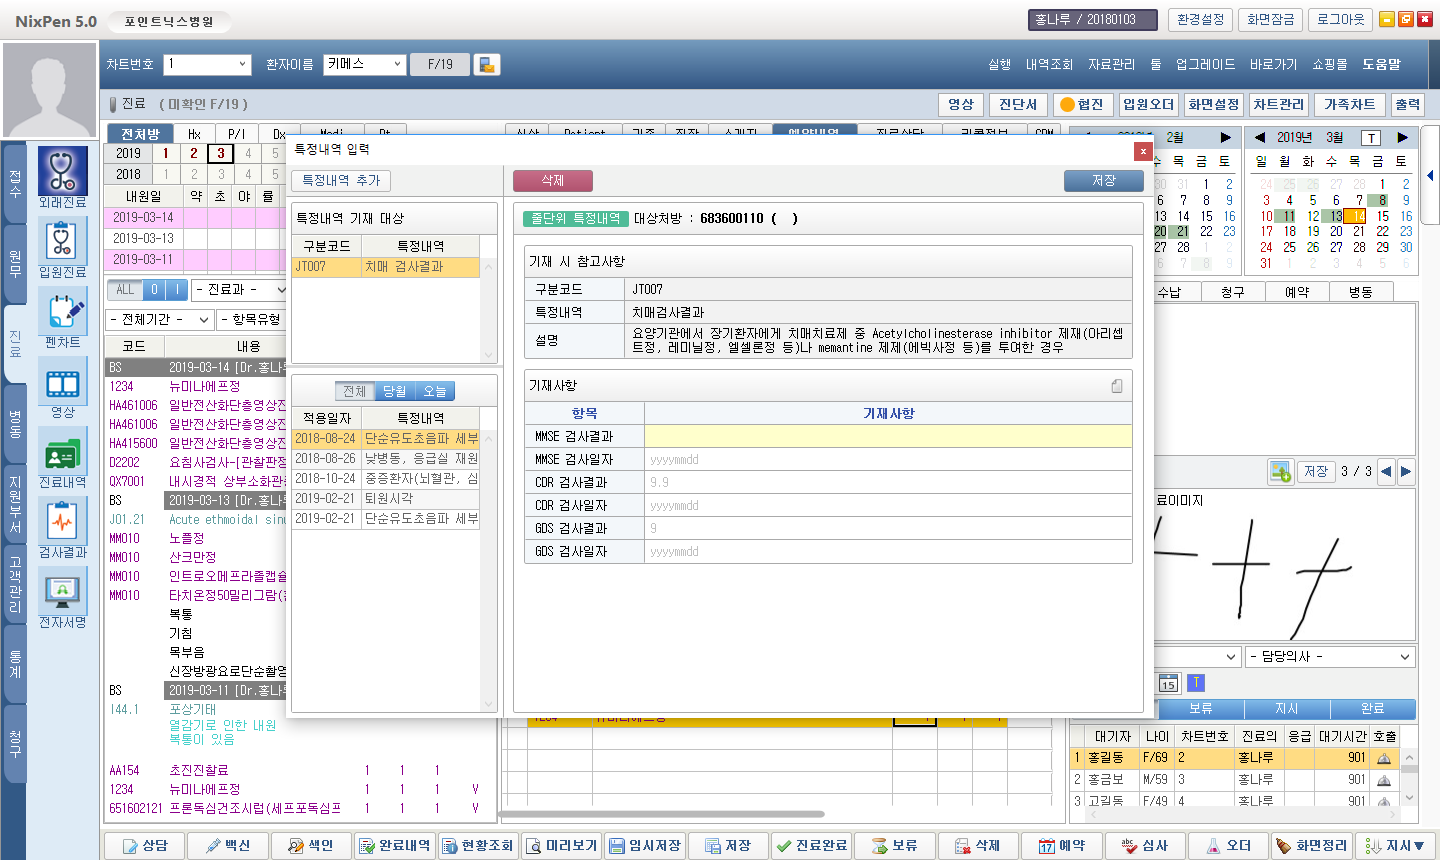This screenshot has height=860, width=1440.
Task: Open the 영상 imaging icon
Action: click(62, 382)
